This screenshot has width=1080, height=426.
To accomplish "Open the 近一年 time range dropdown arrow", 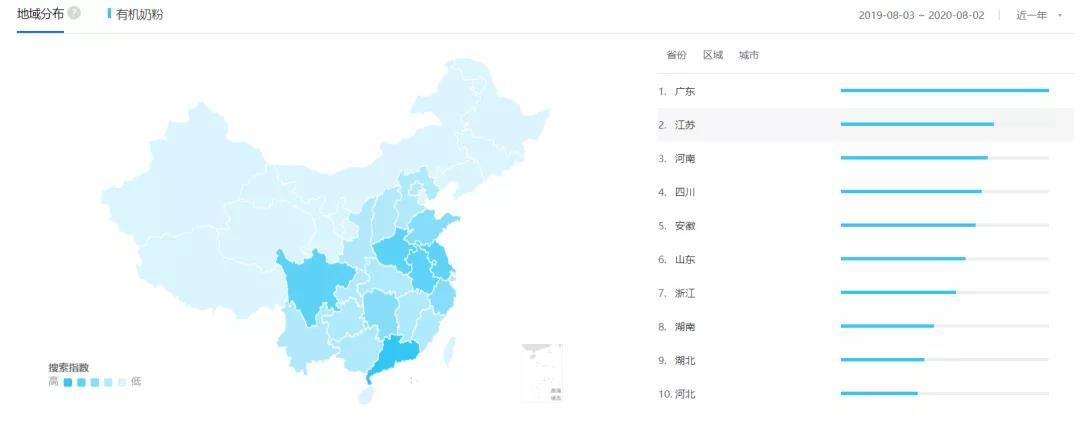I will (1059, 15).
